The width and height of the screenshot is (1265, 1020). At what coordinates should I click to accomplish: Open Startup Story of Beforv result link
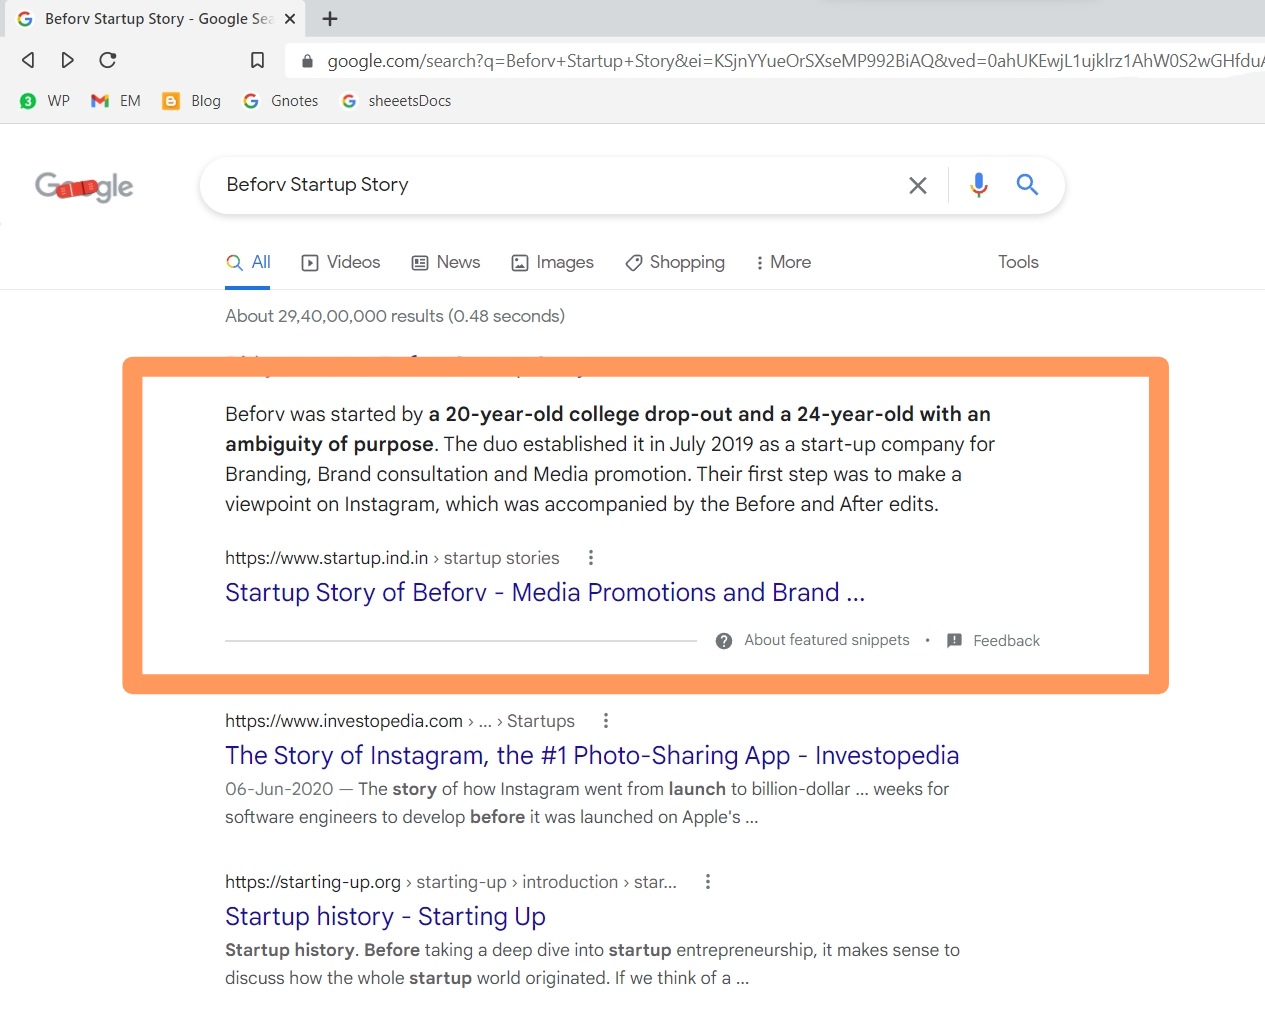[x=545, y=592]
